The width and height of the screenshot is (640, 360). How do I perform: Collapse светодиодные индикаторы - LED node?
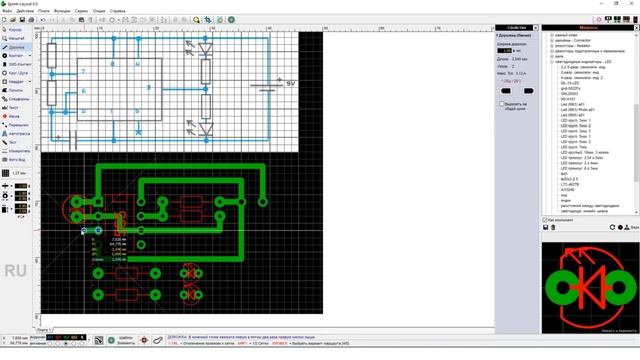[x=552, y=62]
